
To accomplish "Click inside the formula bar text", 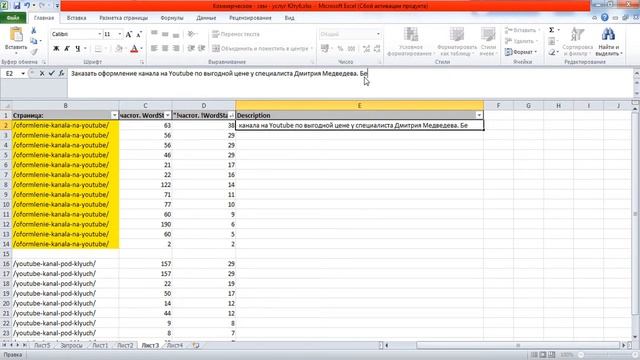I will click(219, 73).
